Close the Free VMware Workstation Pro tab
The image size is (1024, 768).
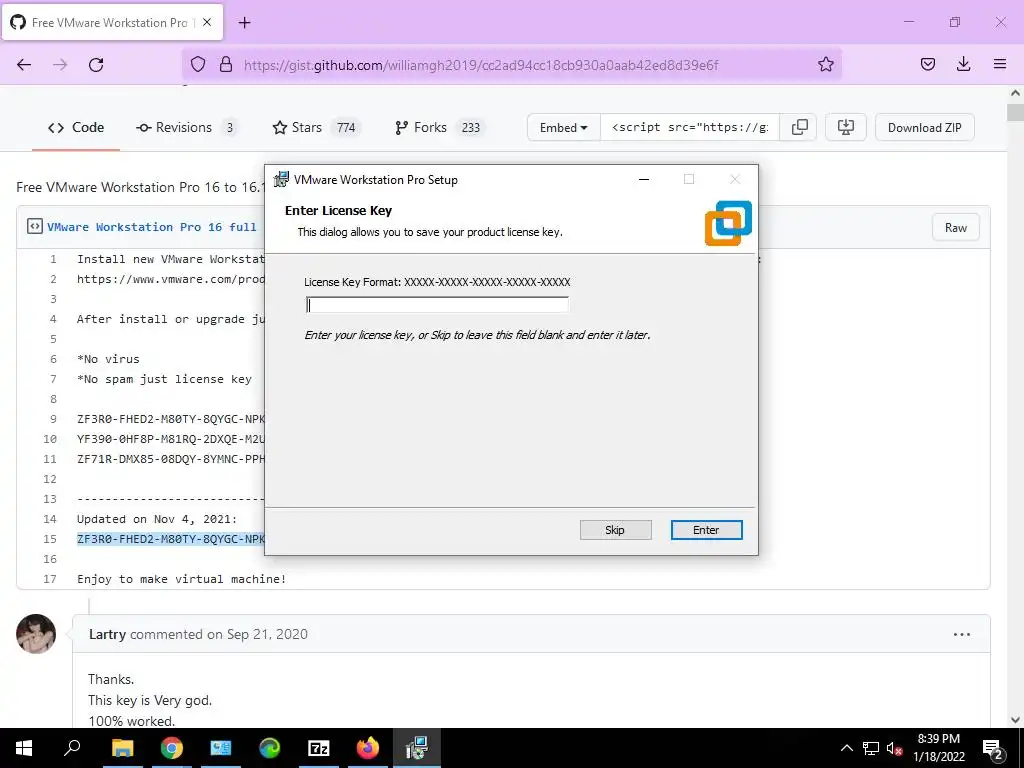207,22
